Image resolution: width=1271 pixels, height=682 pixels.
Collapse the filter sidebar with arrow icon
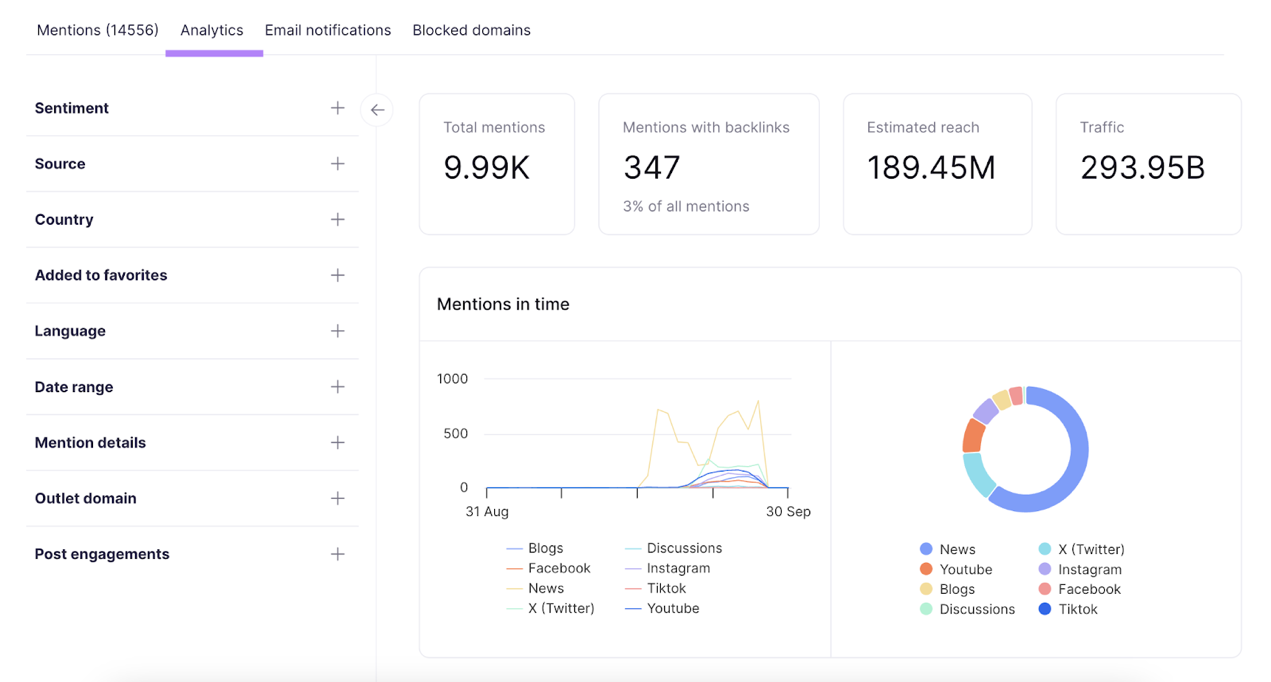tap(377, 110)
